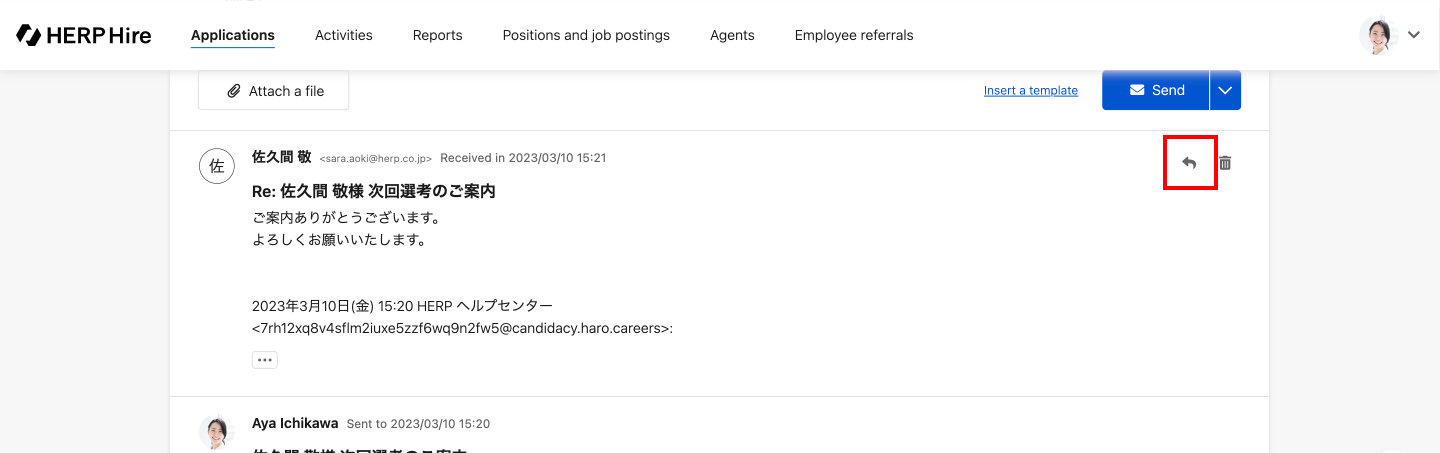Click the subject Re: 佐久間 敬様 次回選考のご案内

click(373, 191)
